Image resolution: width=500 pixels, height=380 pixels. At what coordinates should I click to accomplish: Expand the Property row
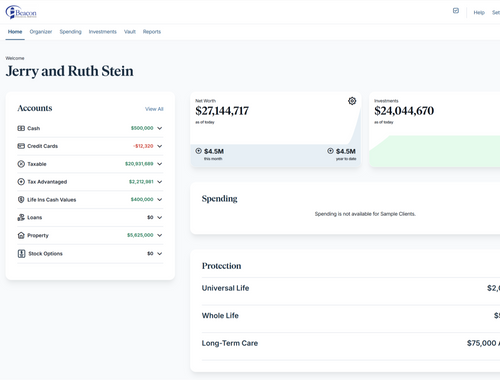(160, 235)
